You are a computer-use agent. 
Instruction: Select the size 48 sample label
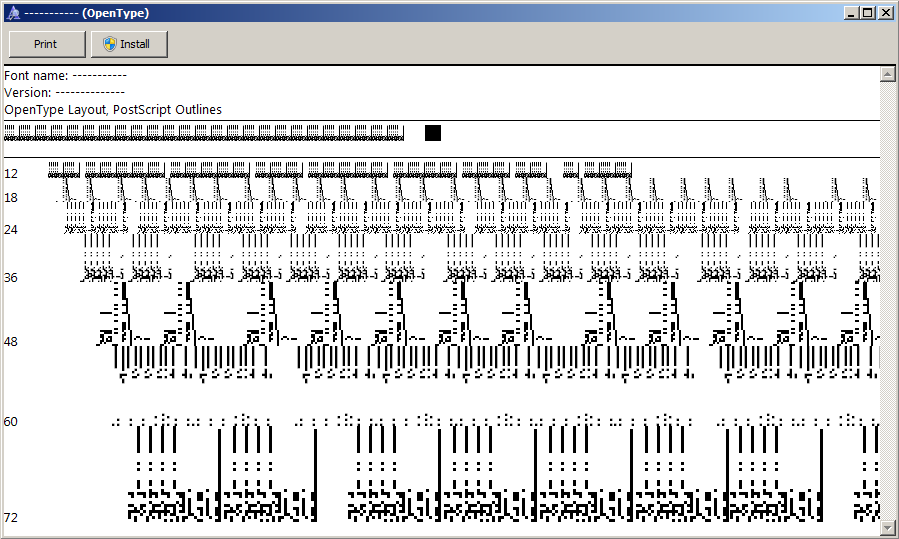tap(11, 341)
